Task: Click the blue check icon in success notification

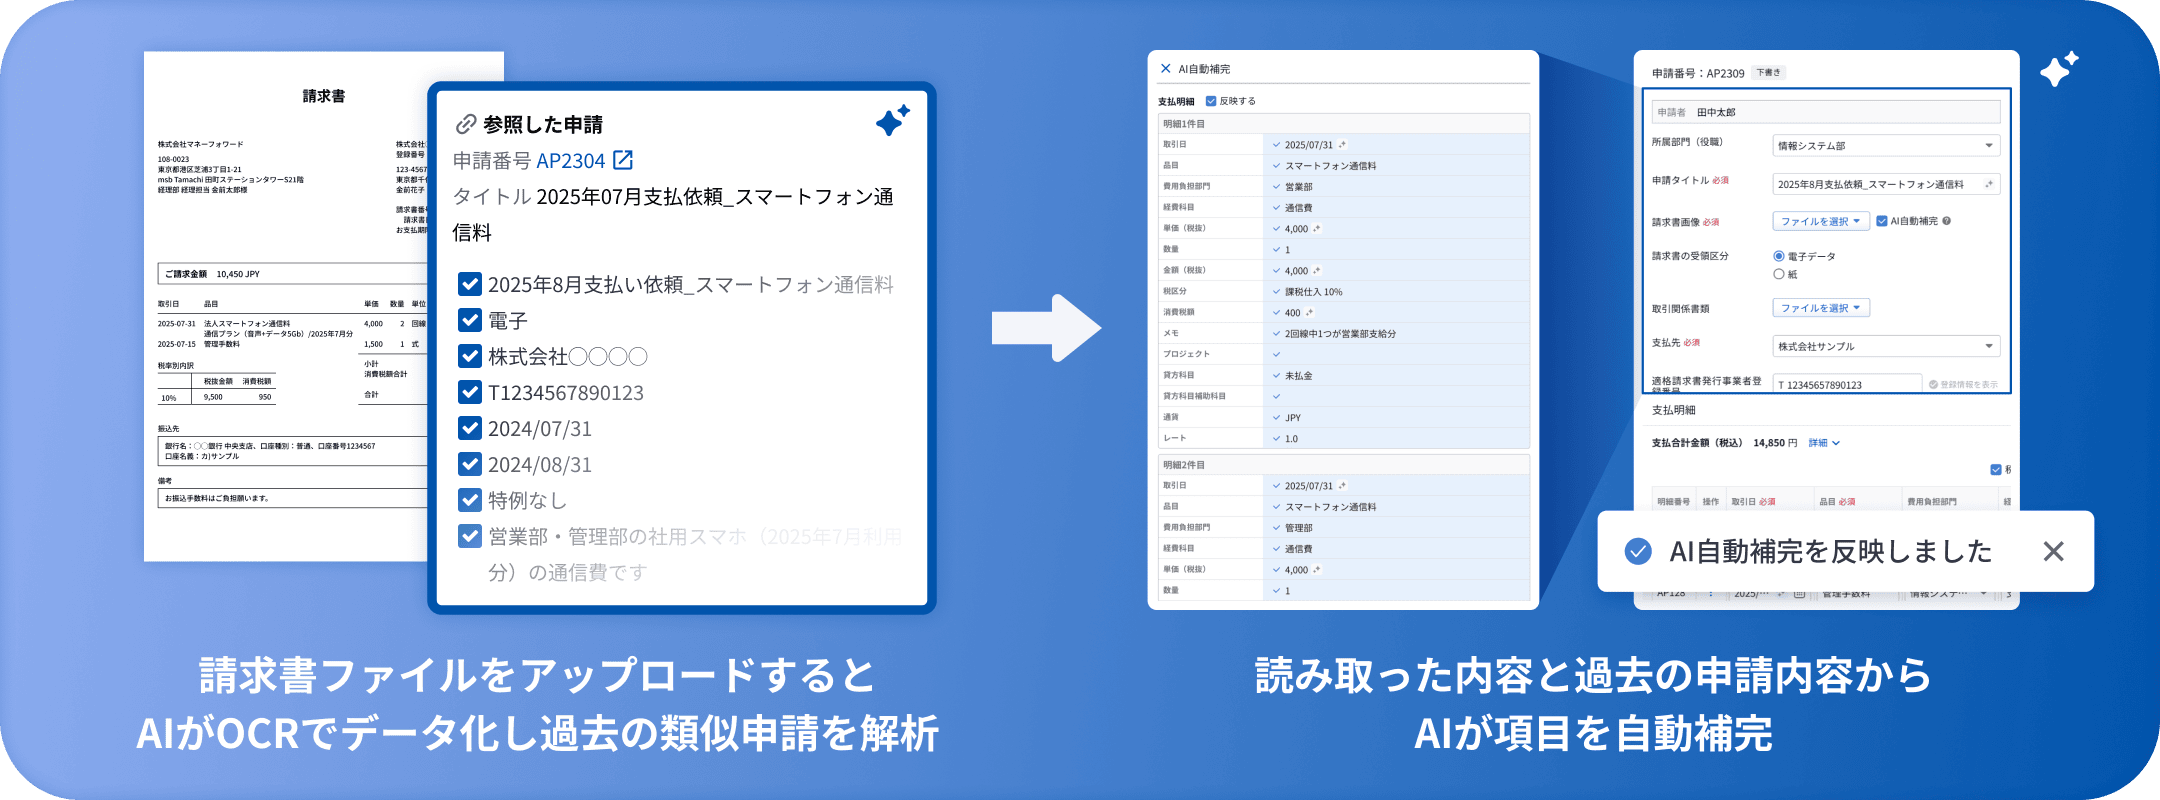Action: 1638,551
